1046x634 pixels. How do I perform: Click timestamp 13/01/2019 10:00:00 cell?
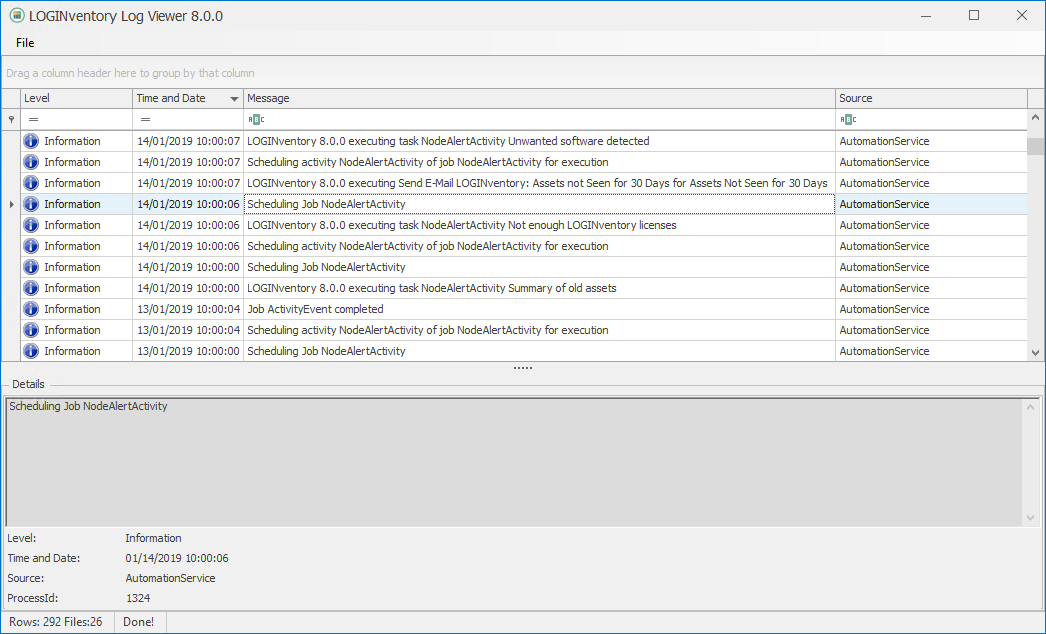pos(187,351)
